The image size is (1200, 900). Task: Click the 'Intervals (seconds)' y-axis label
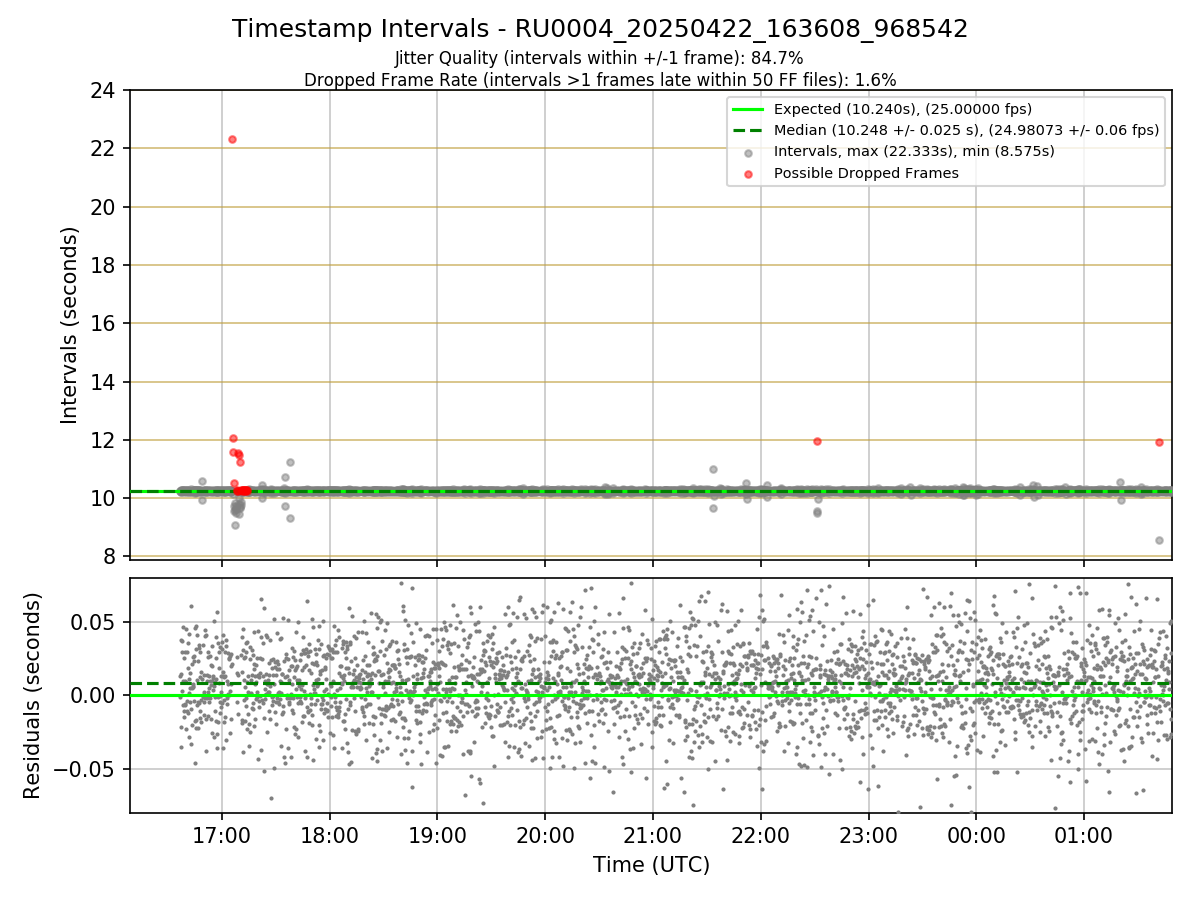(69, 324)
